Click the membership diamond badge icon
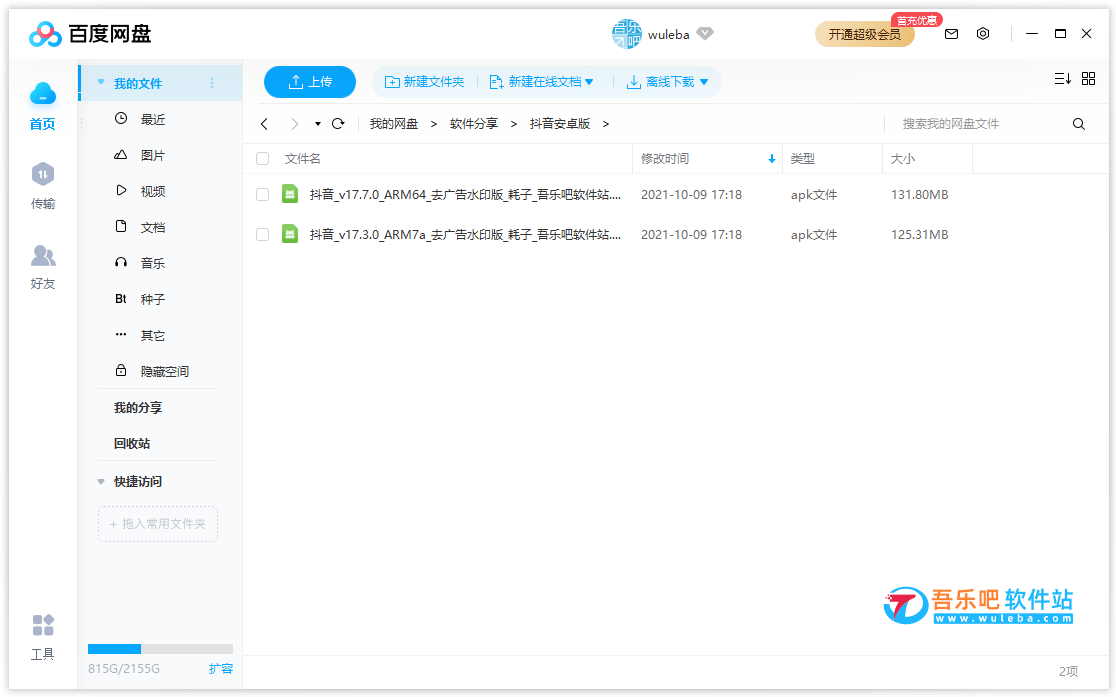1116x697 pixels. 705,33
